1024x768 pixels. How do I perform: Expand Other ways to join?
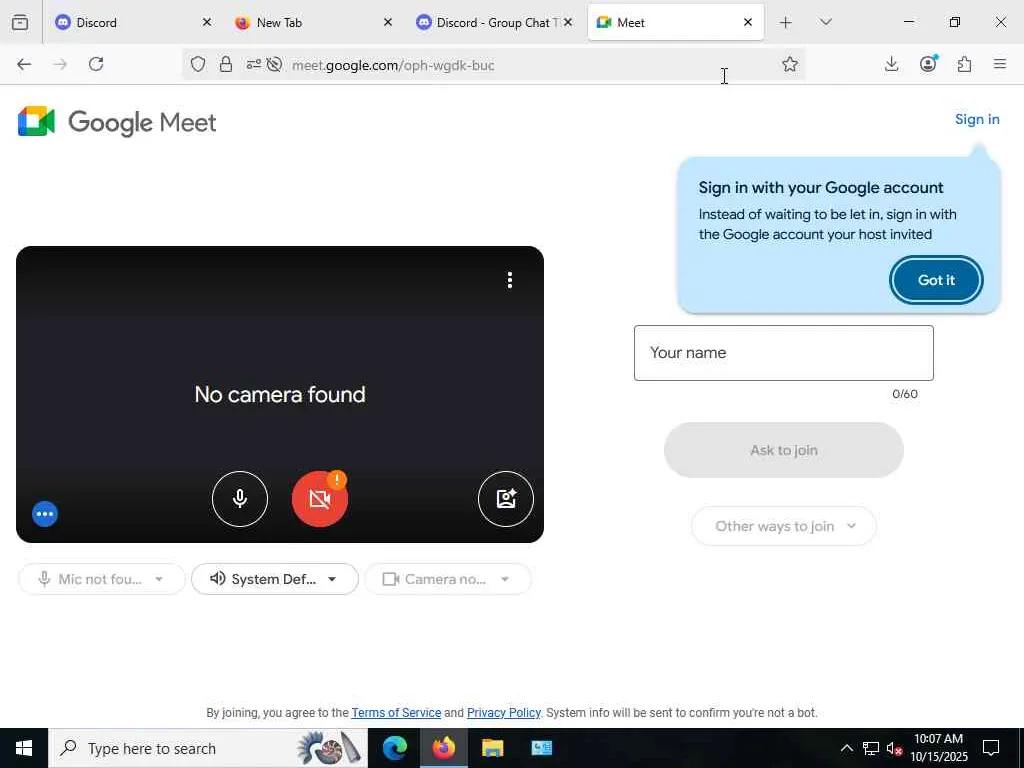[x=784, y=526]
